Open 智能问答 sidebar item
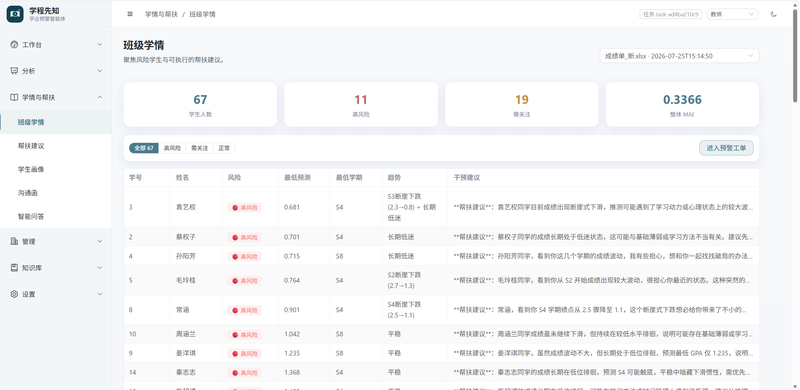The image size is (800, 390). point(56,216)
